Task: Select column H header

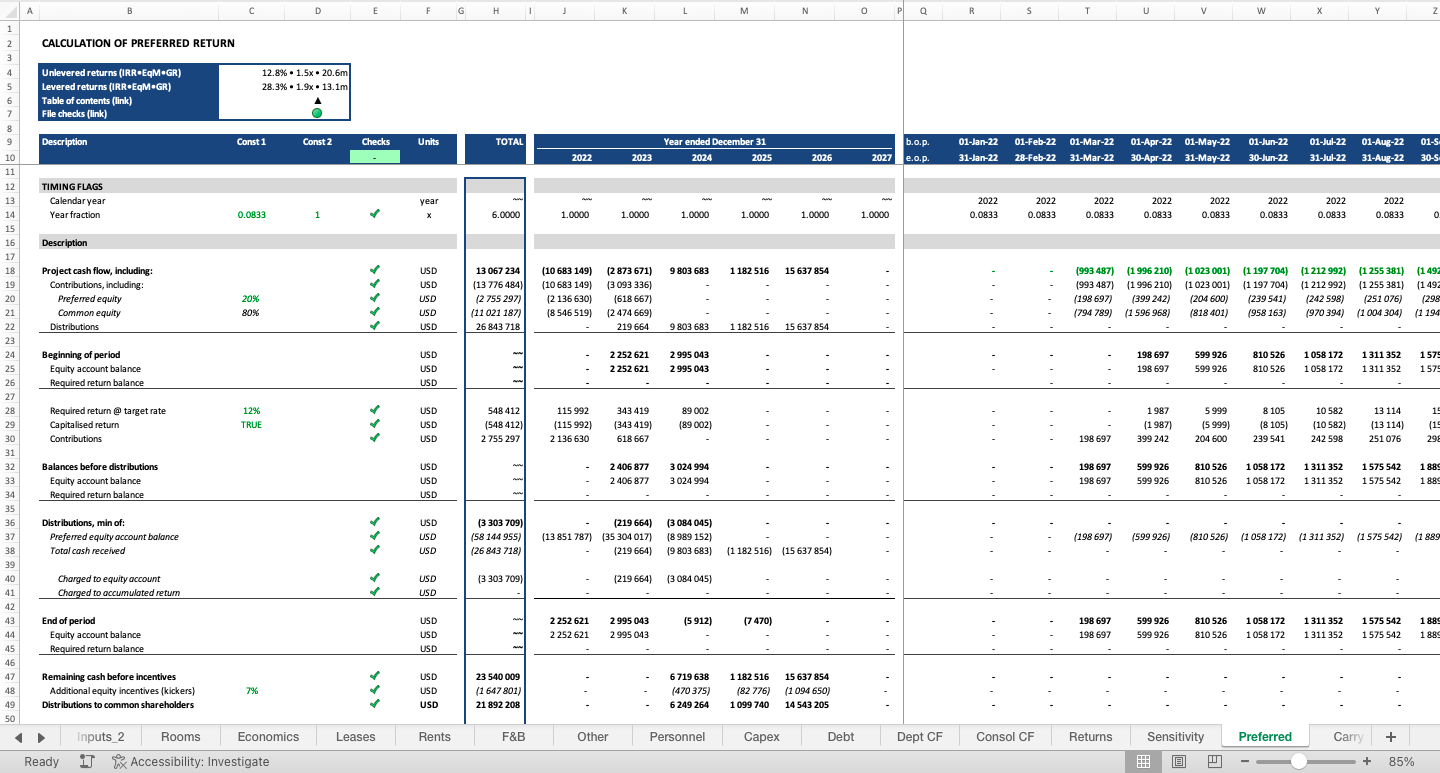Action: [495, 10]
